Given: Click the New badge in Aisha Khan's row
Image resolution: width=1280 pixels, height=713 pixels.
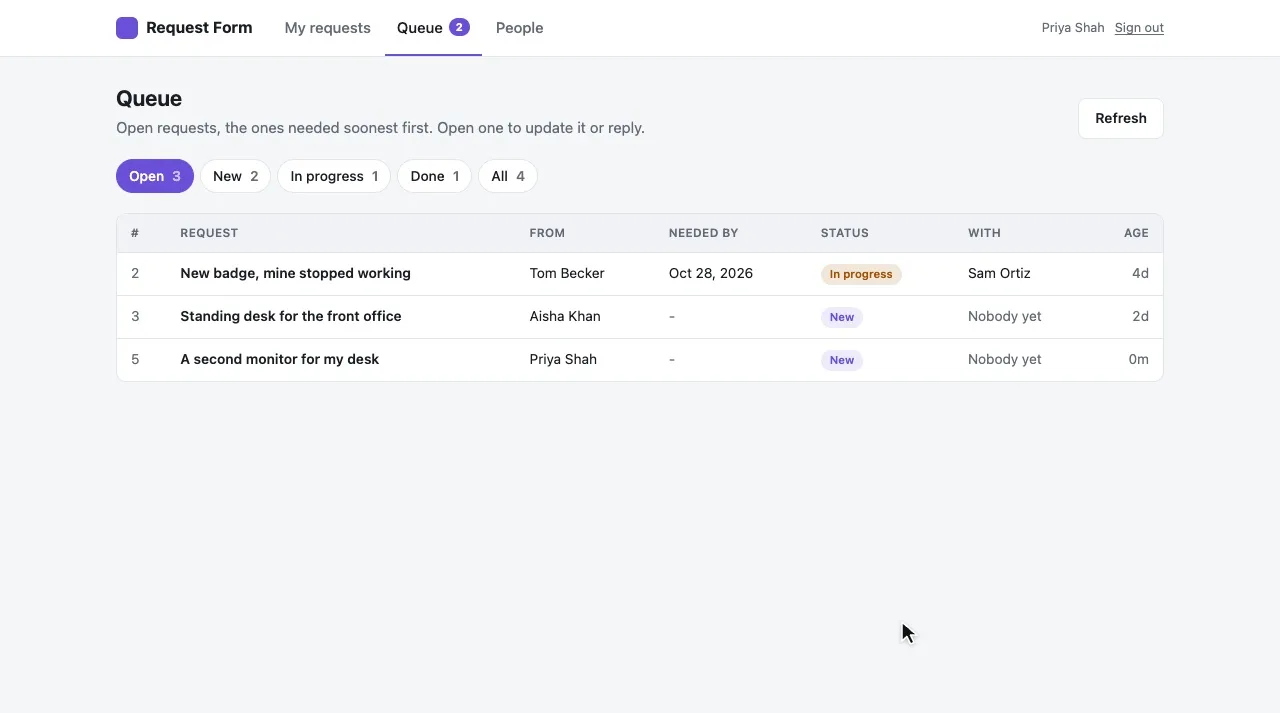Looking at the screenshot, I should 842,317.
